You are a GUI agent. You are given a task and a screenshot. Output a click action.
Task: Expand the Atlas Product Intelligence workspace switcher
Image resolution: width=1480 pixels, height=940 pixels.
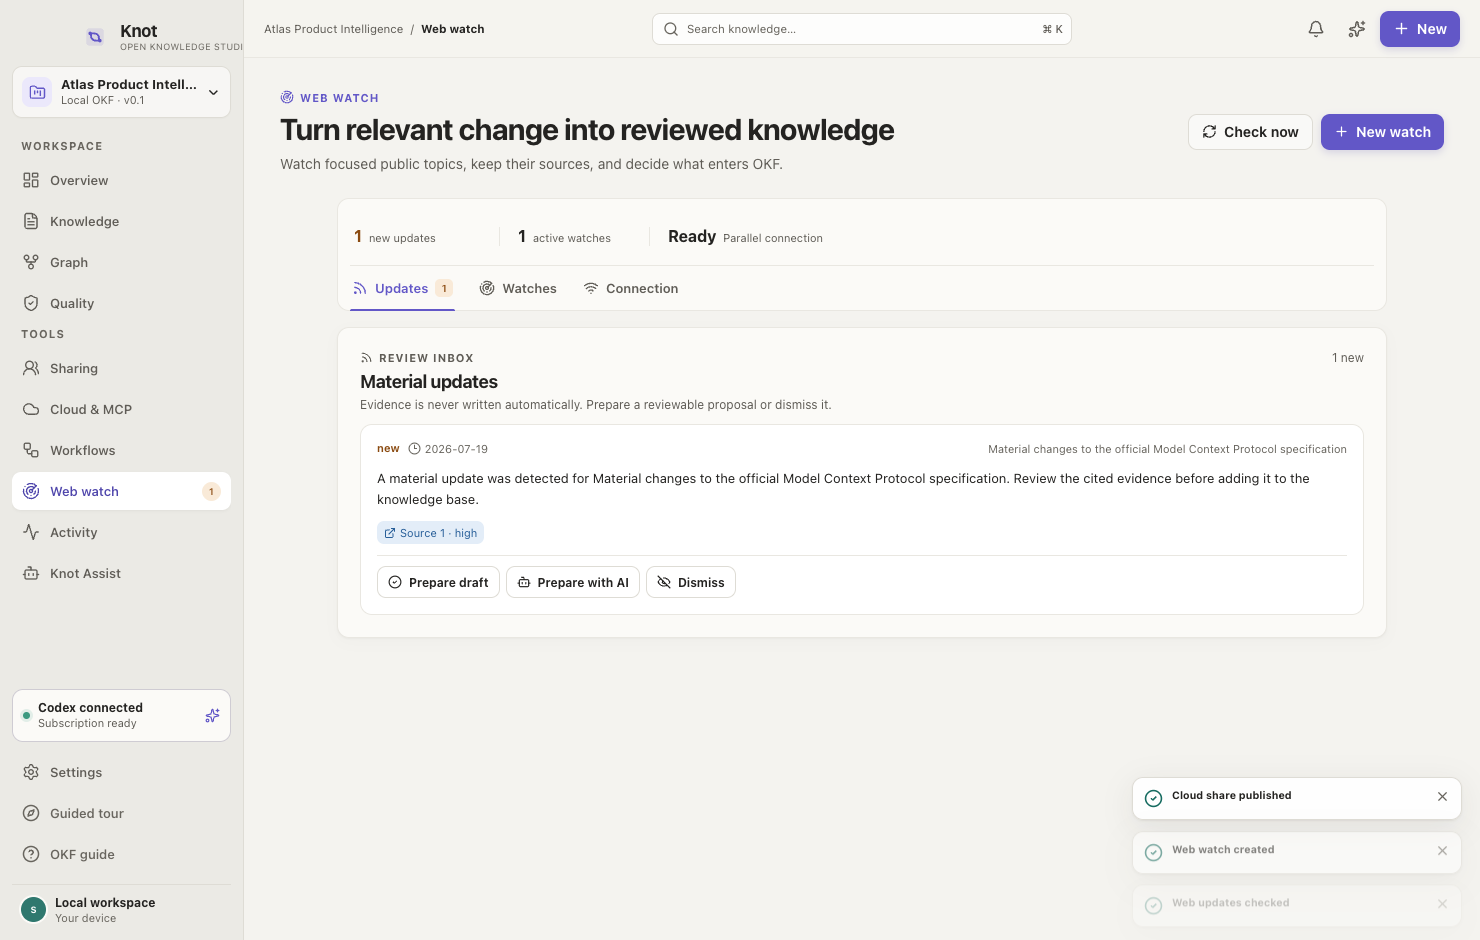coord(121,92)
